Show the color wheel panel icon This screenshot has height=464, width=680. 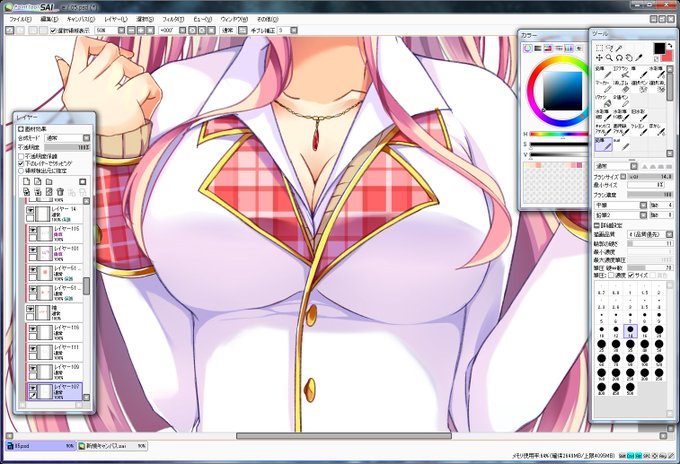click(x=528, y=48)
